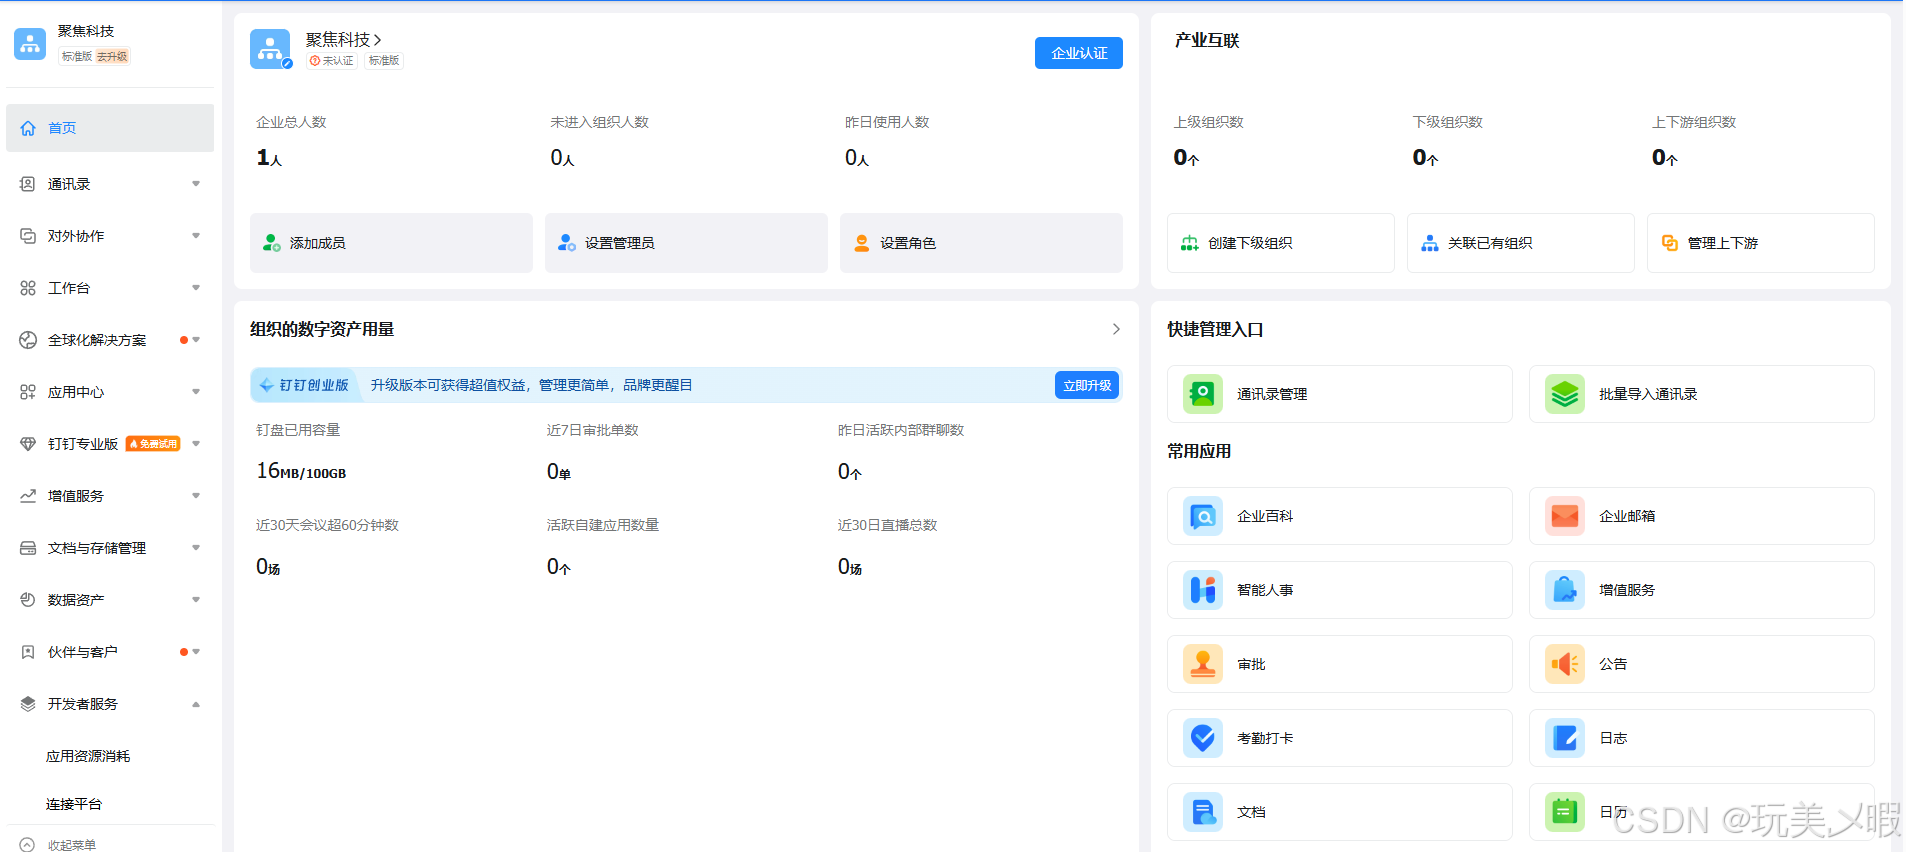Viewport: 1906px width, 852px height.
Task: Expand the 钉钉专业版 sidebar arrow
Action: [x=196, y=444]
